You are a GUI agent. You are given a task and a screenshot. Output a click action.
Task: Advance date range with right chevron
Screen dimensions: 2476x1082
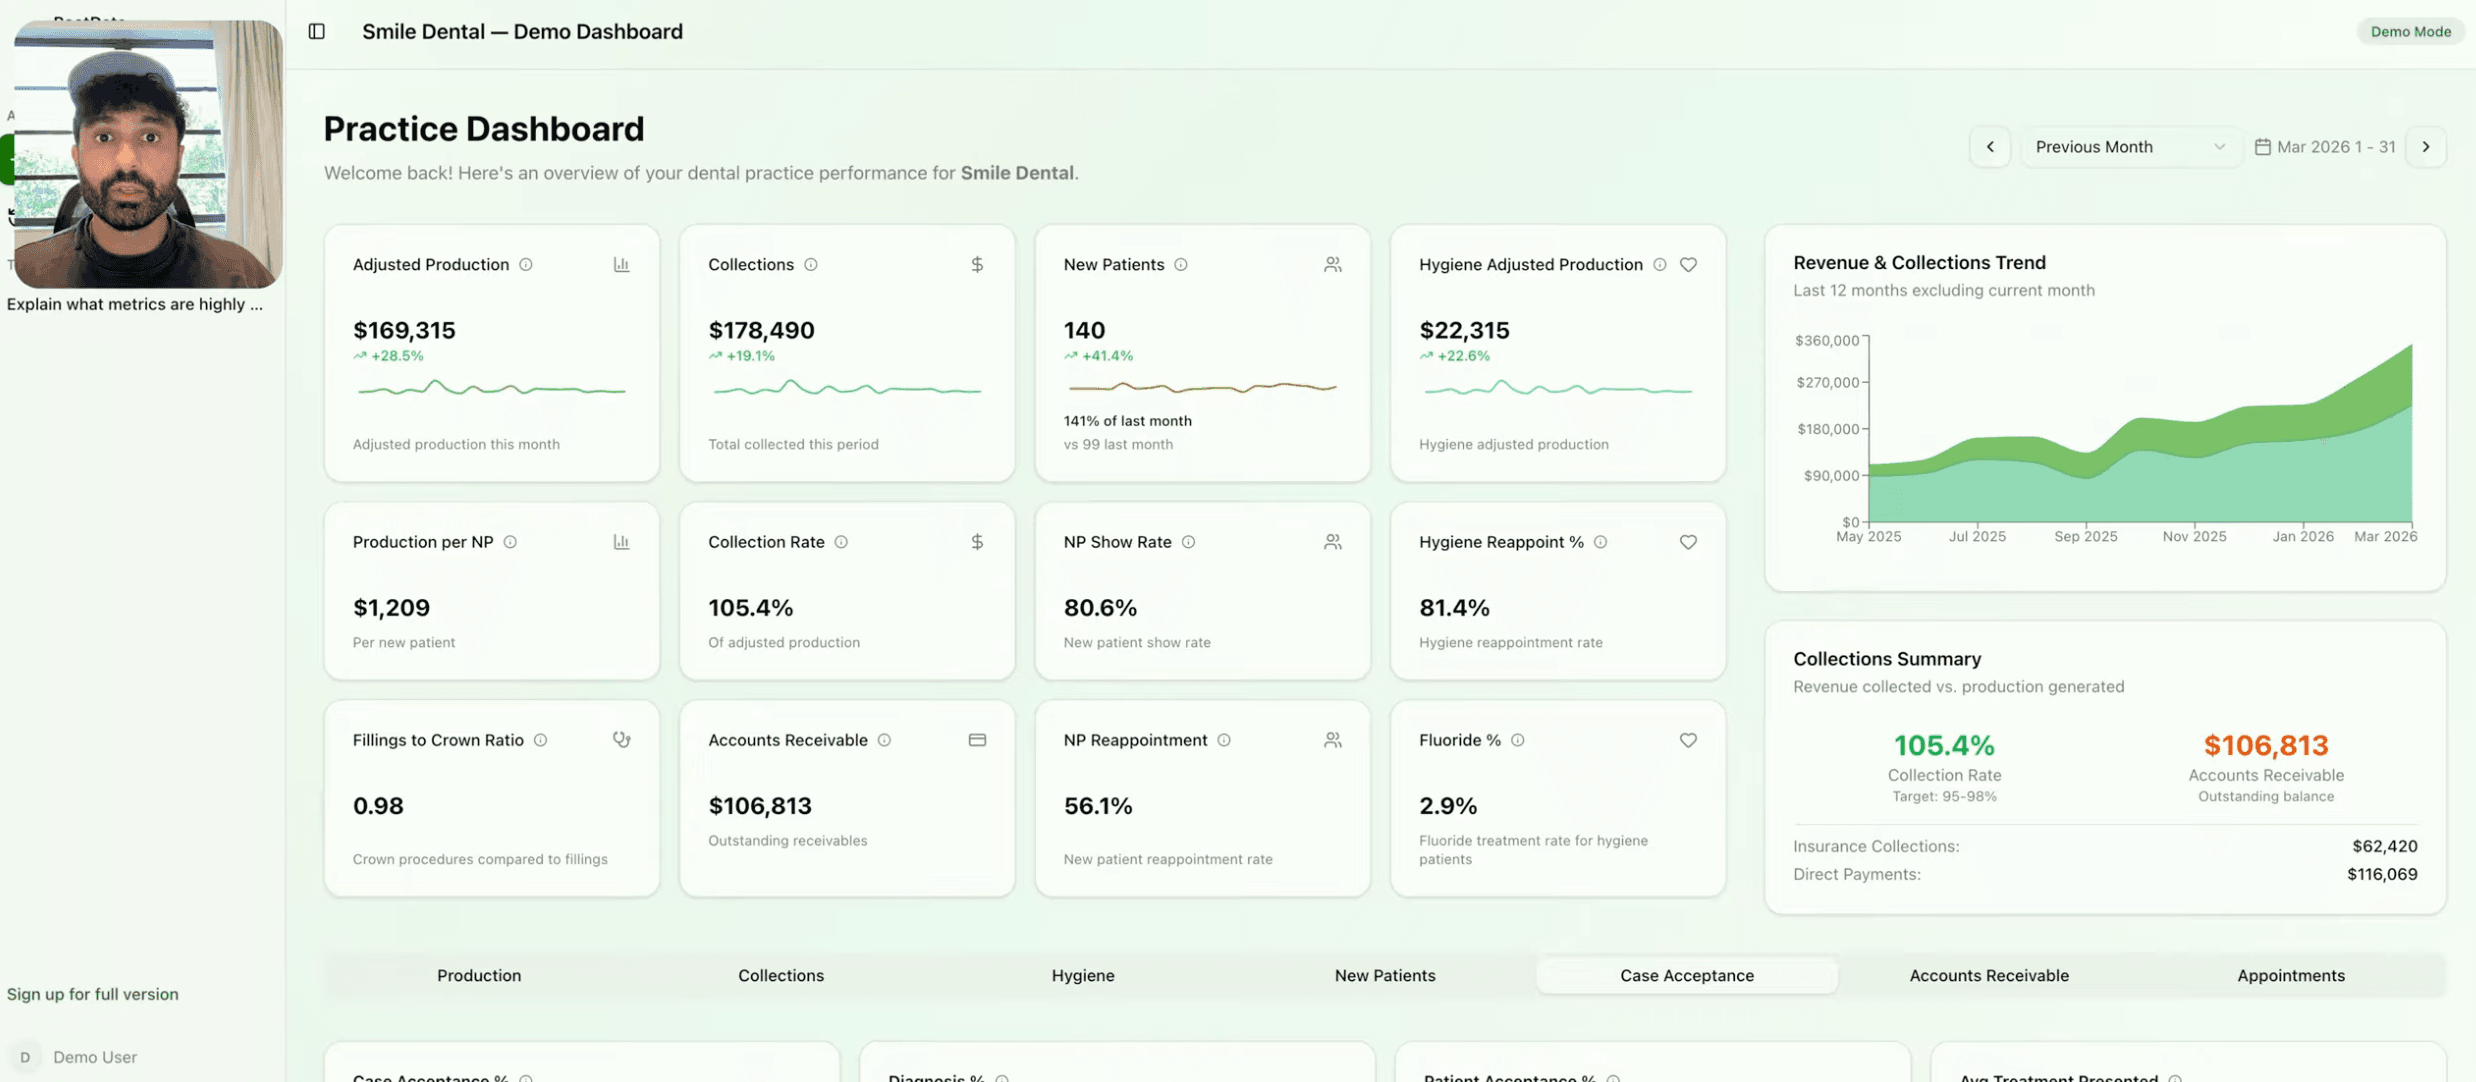point(2425,147)
